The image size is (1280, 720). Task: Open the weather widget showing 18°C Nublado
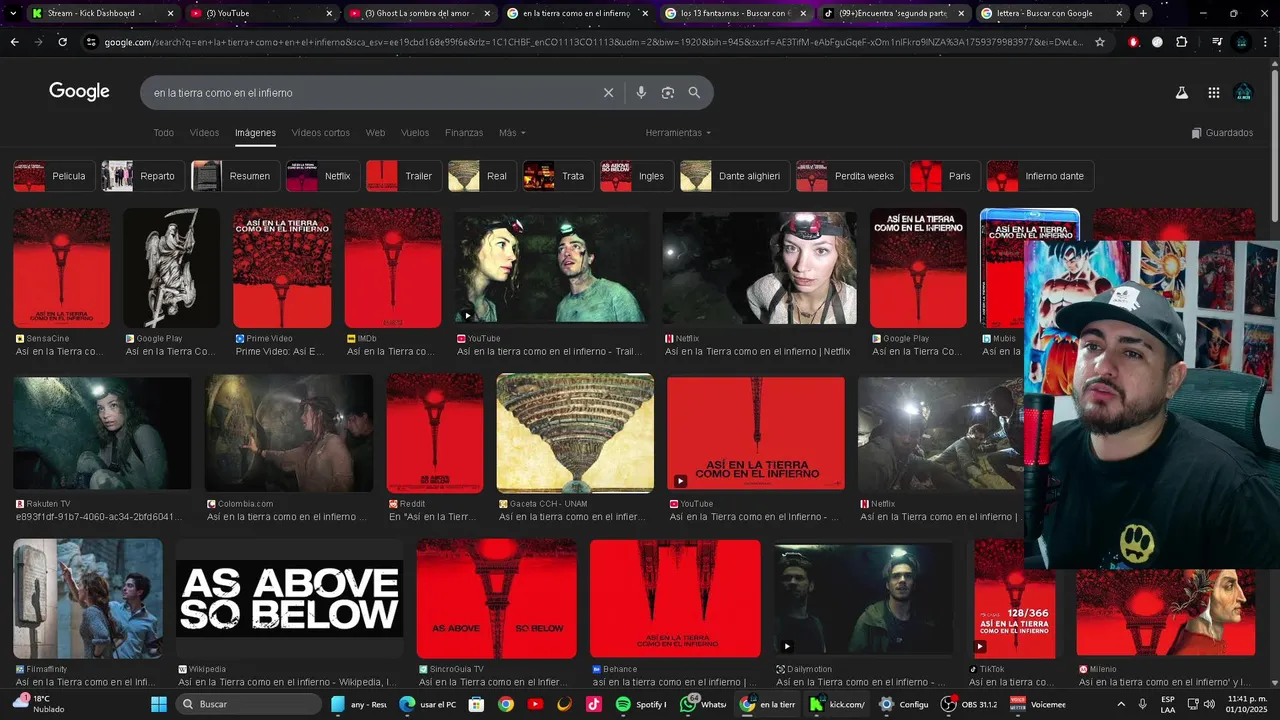click(40, 704)
